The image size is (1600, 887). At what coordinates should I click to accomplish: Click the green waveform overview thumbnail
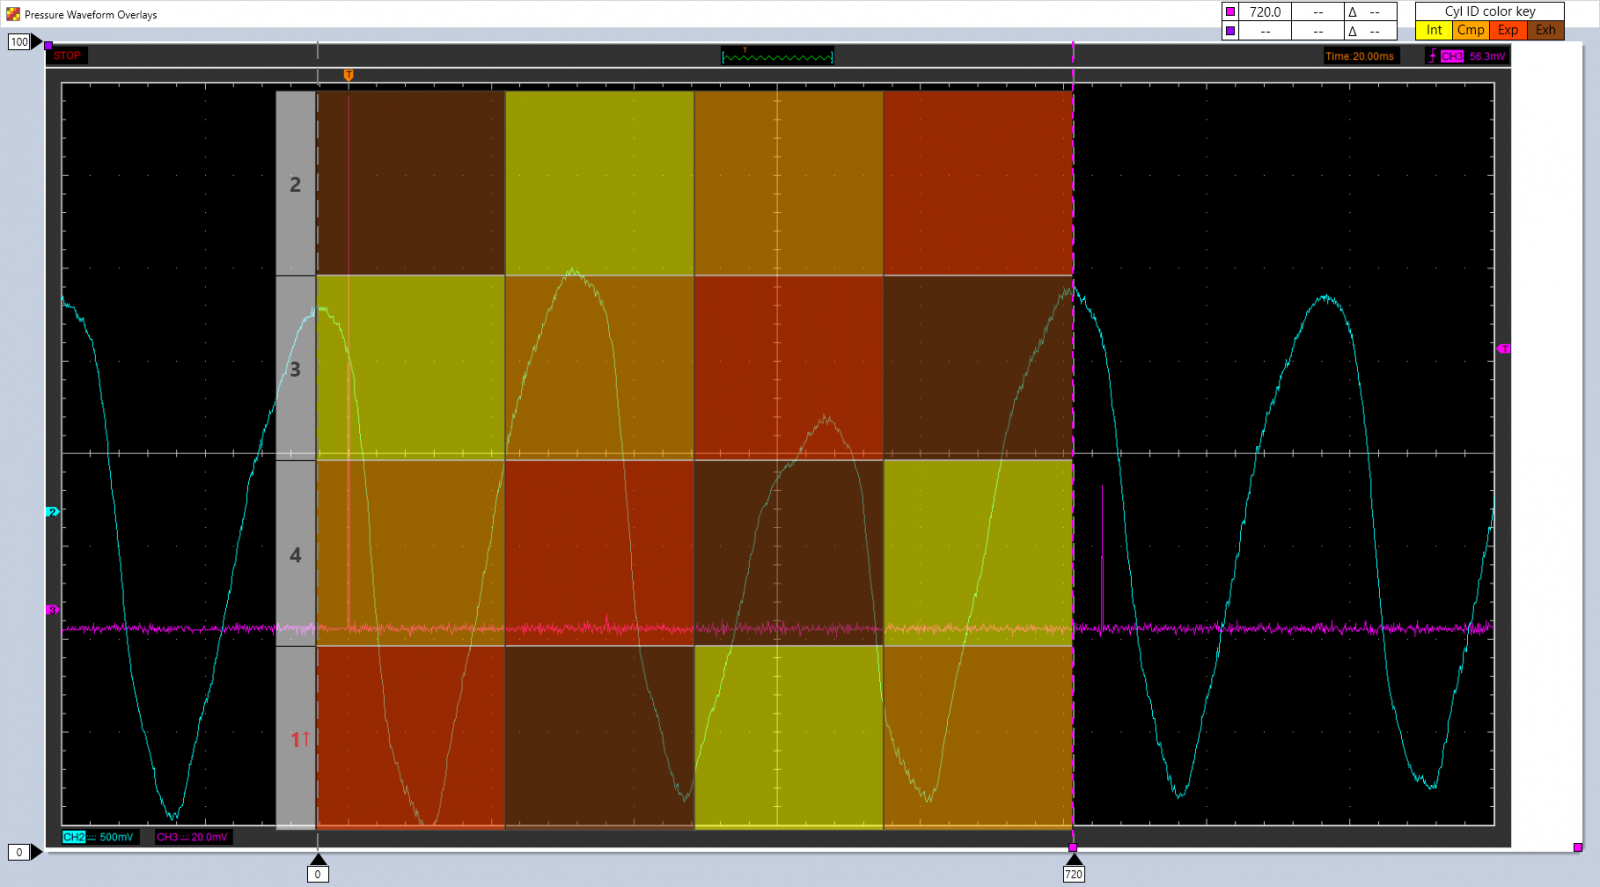(x=777, y=56)
